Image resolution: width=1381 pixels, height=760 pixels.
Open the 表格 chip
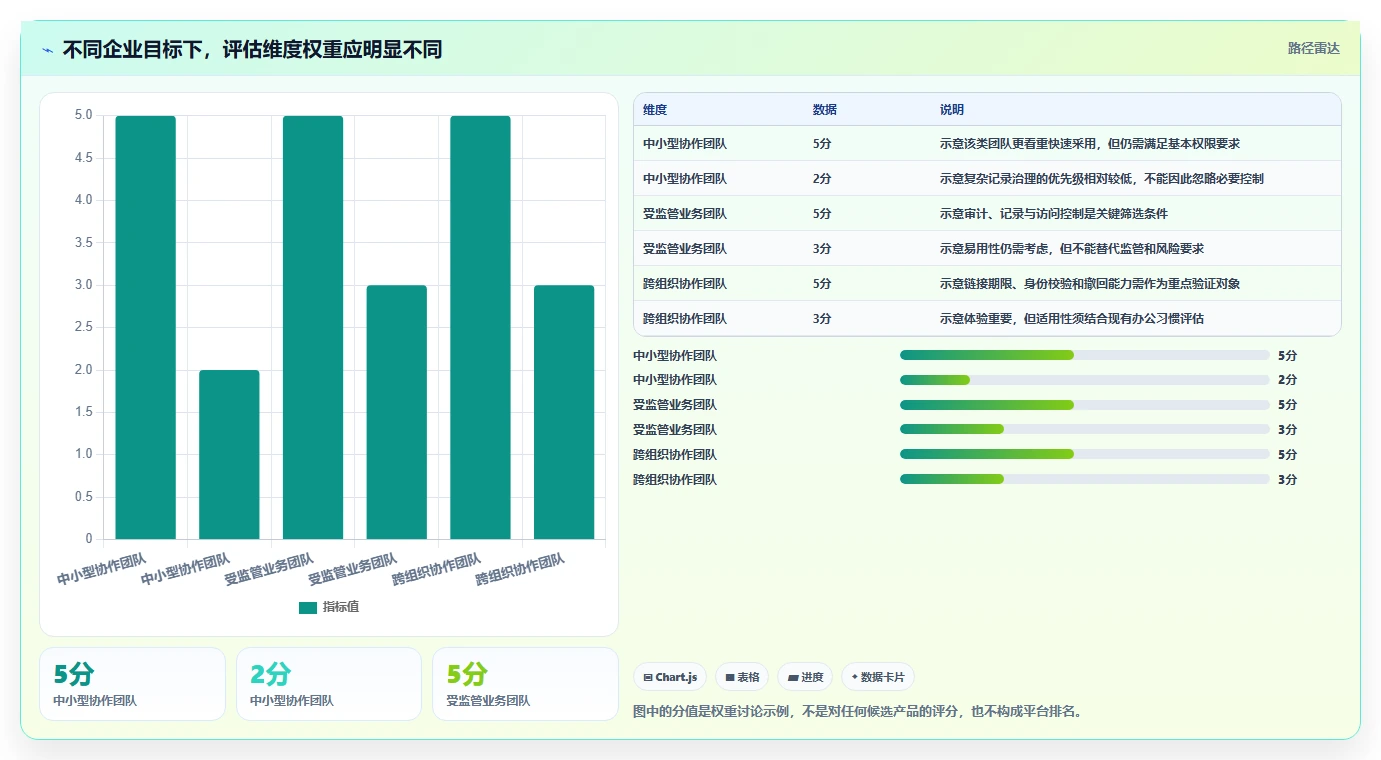coord(743,677)
